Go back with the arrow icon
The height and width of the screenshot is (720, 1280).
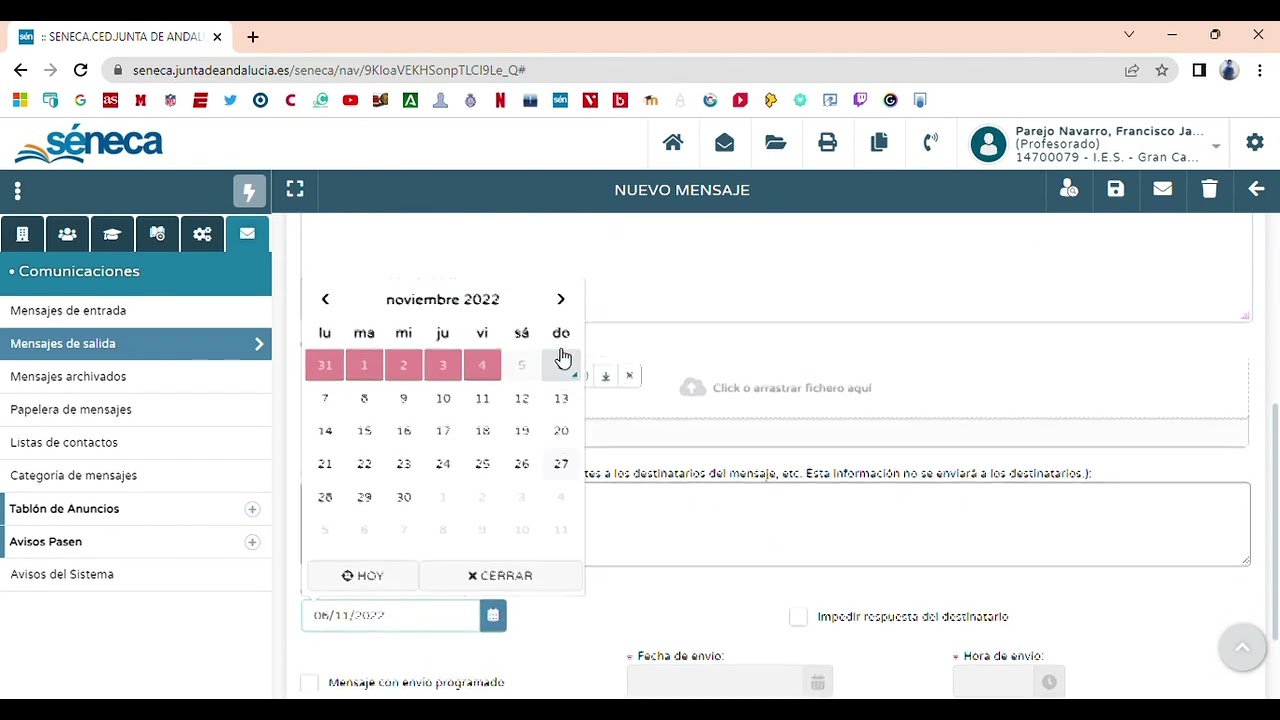(x=1257, y=189)
